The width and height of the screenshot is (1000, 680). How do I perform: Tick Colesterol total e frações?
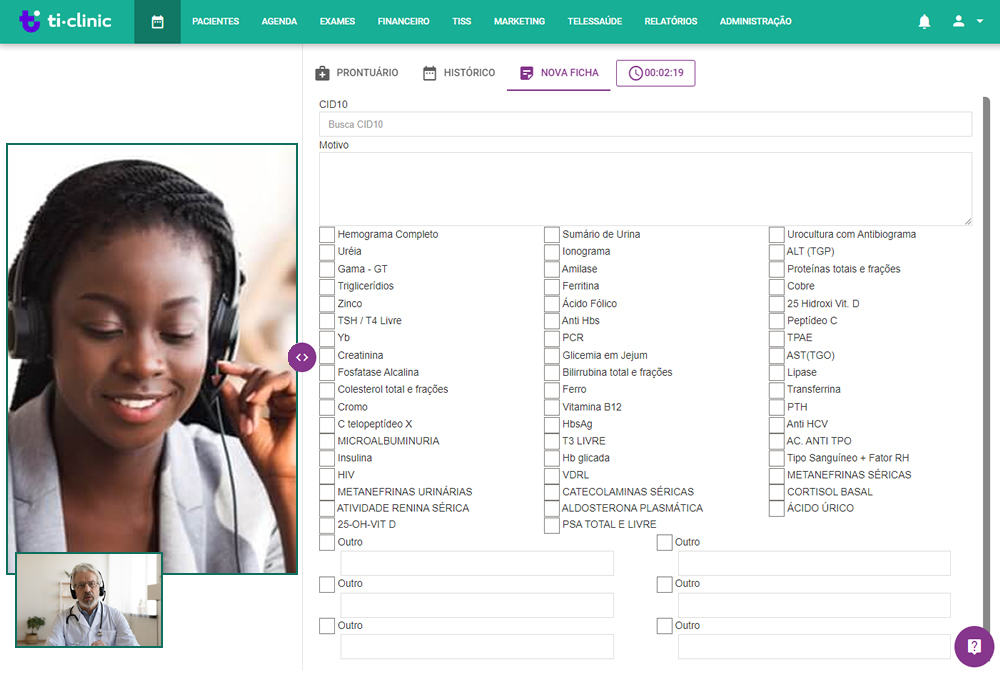[x=327, y=390]
